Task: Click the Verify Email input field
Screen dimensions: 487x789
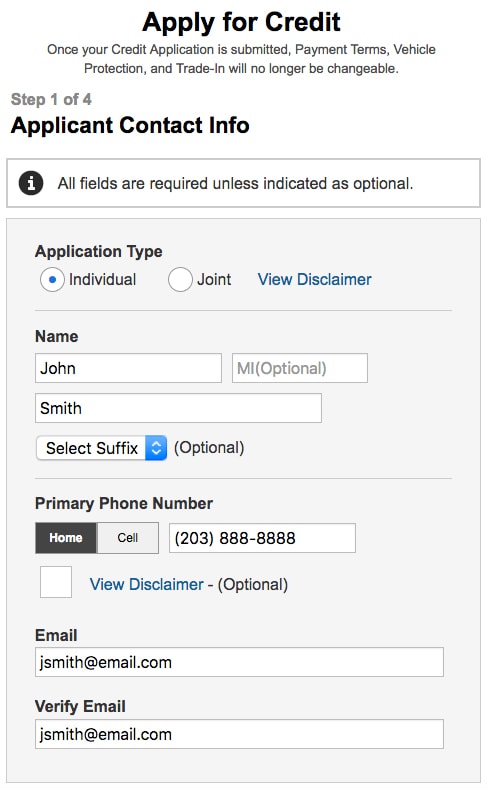Action: 239,734
